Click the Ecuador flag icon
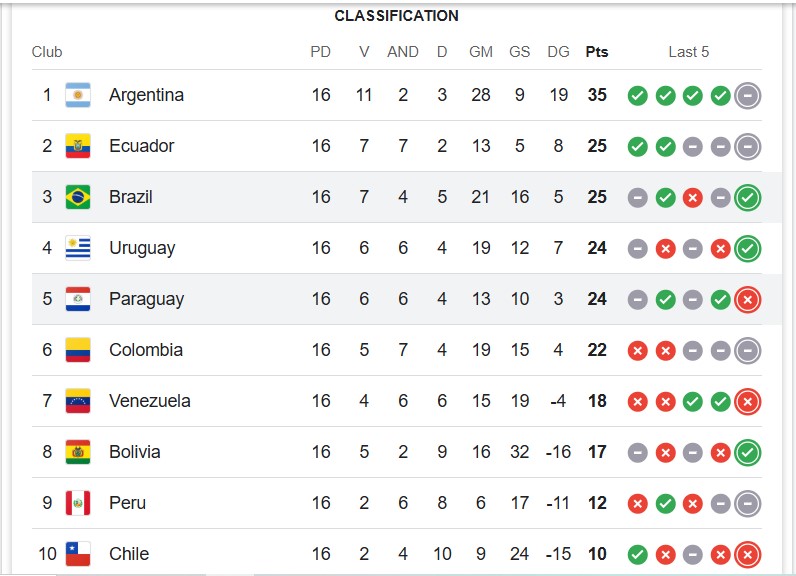 pos(78,146)
